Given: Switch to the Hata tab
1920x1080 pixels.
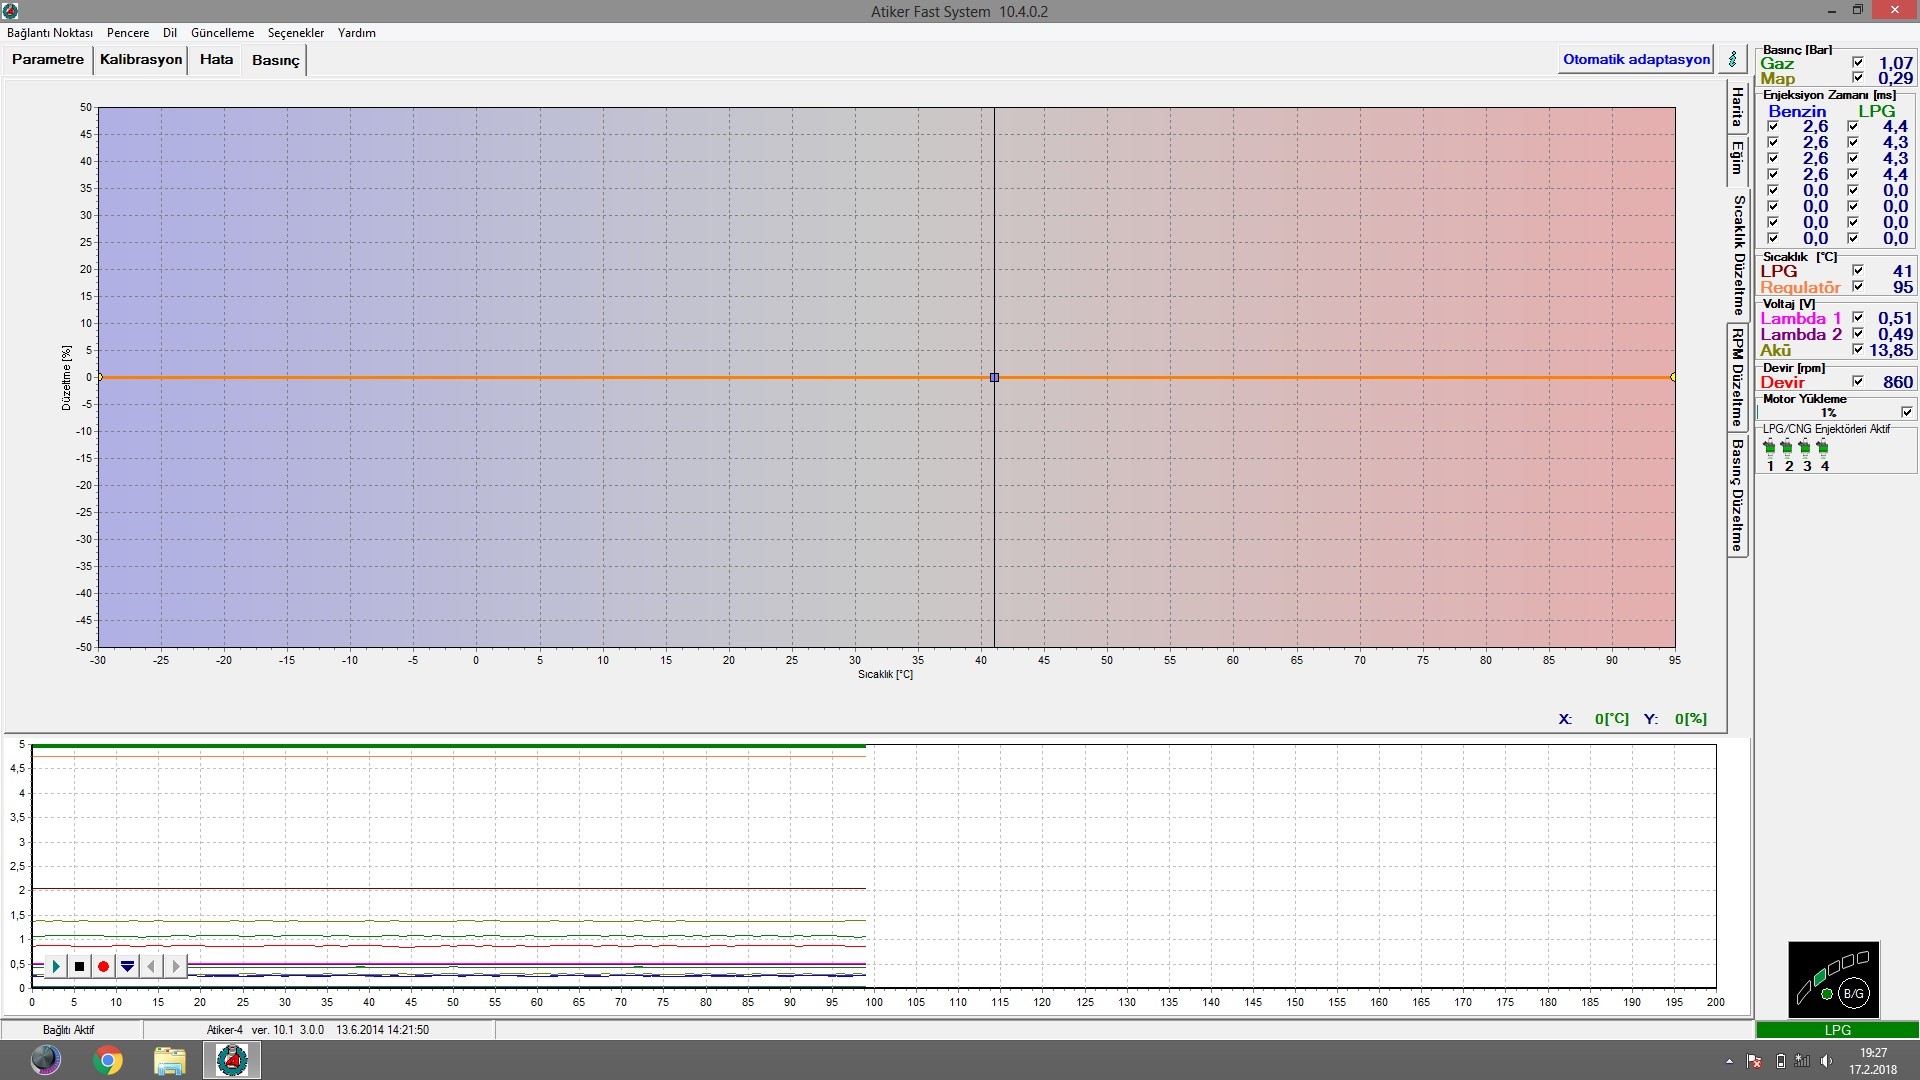Looking at the screenshot, I should point(216,60).
